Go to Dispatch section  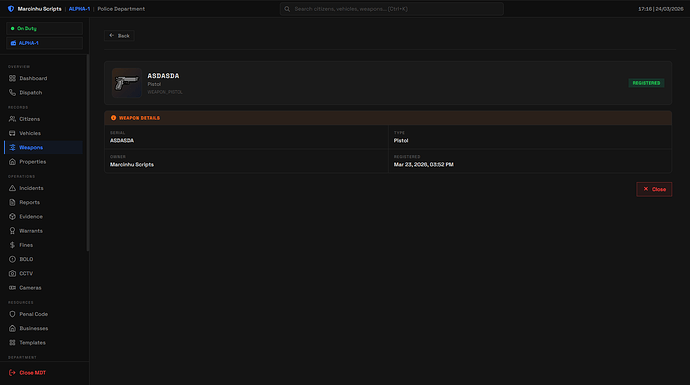point(43,92)
